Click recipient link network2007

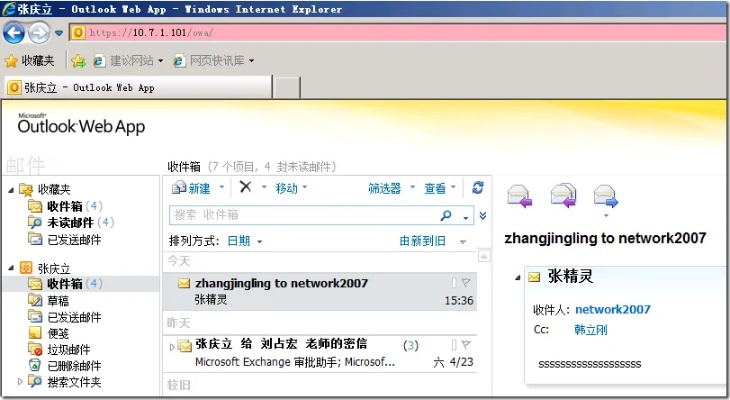click(x=613, y=309)
